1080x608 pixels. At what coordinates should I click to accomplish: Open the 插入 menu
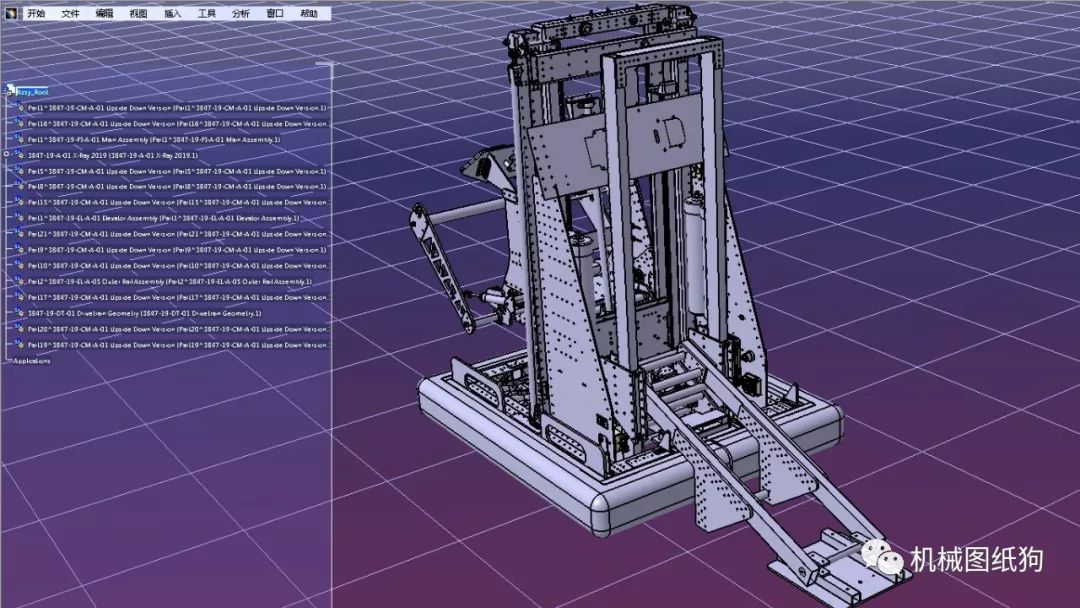pyautogui.click(x=173, y=13)
